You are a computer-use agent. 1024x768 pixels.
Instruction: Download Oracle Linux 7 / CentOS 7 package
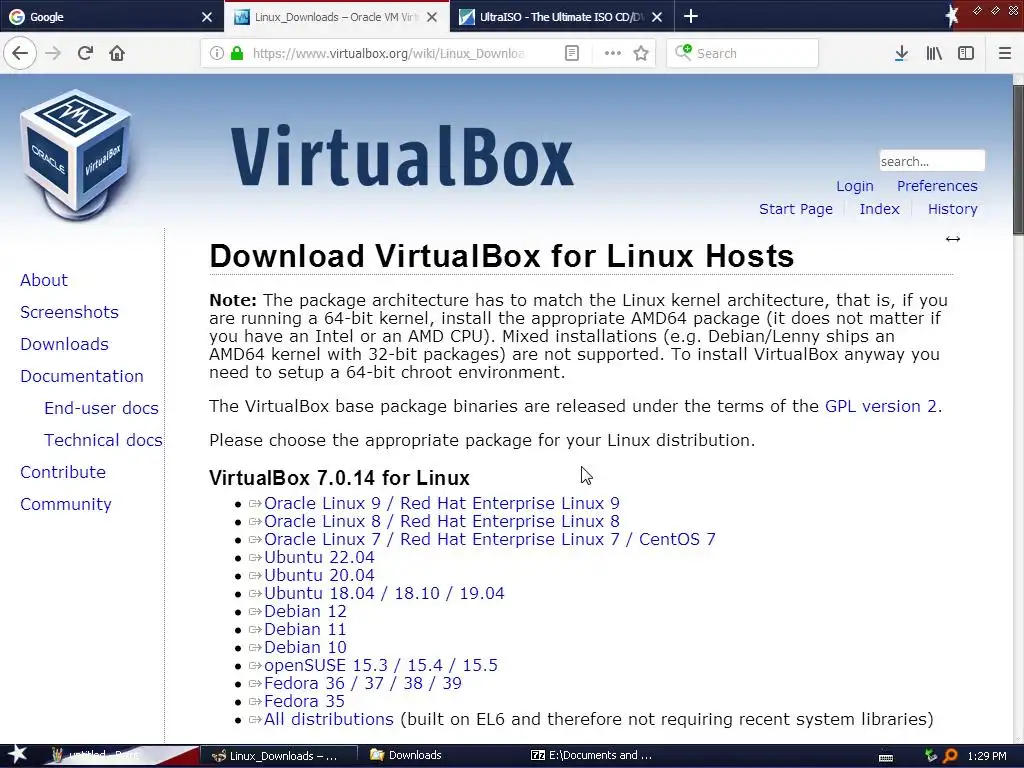pyautogui.click(x=490, y=539)
